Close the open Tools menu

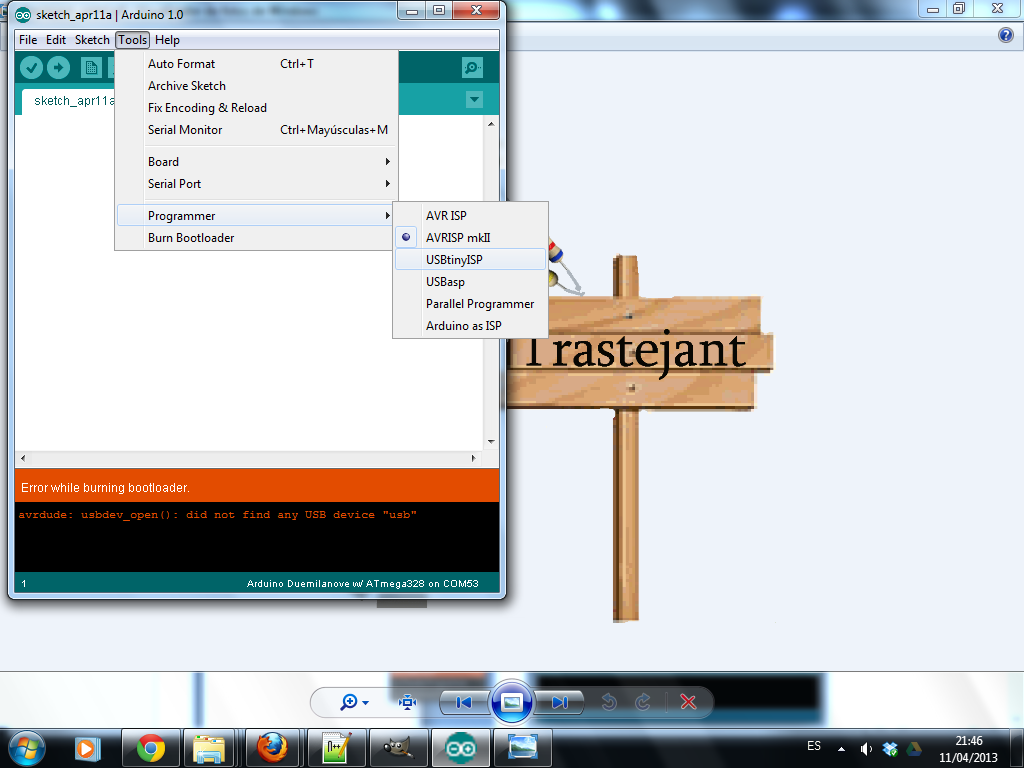(x=133, y=40)
